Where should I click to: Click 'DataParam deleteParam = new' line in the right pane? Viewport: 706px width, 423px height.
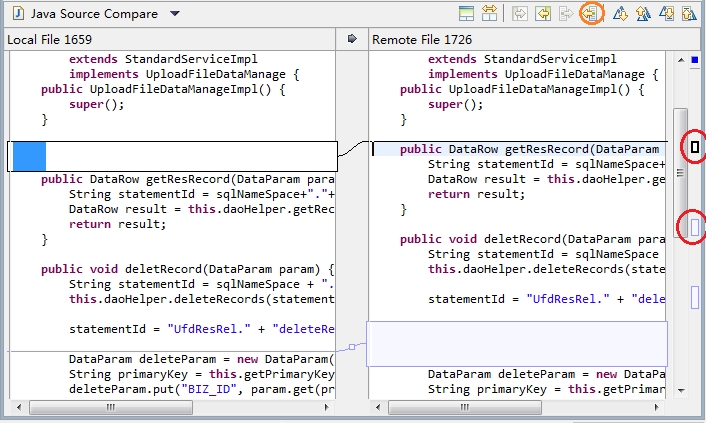point(546,374)
